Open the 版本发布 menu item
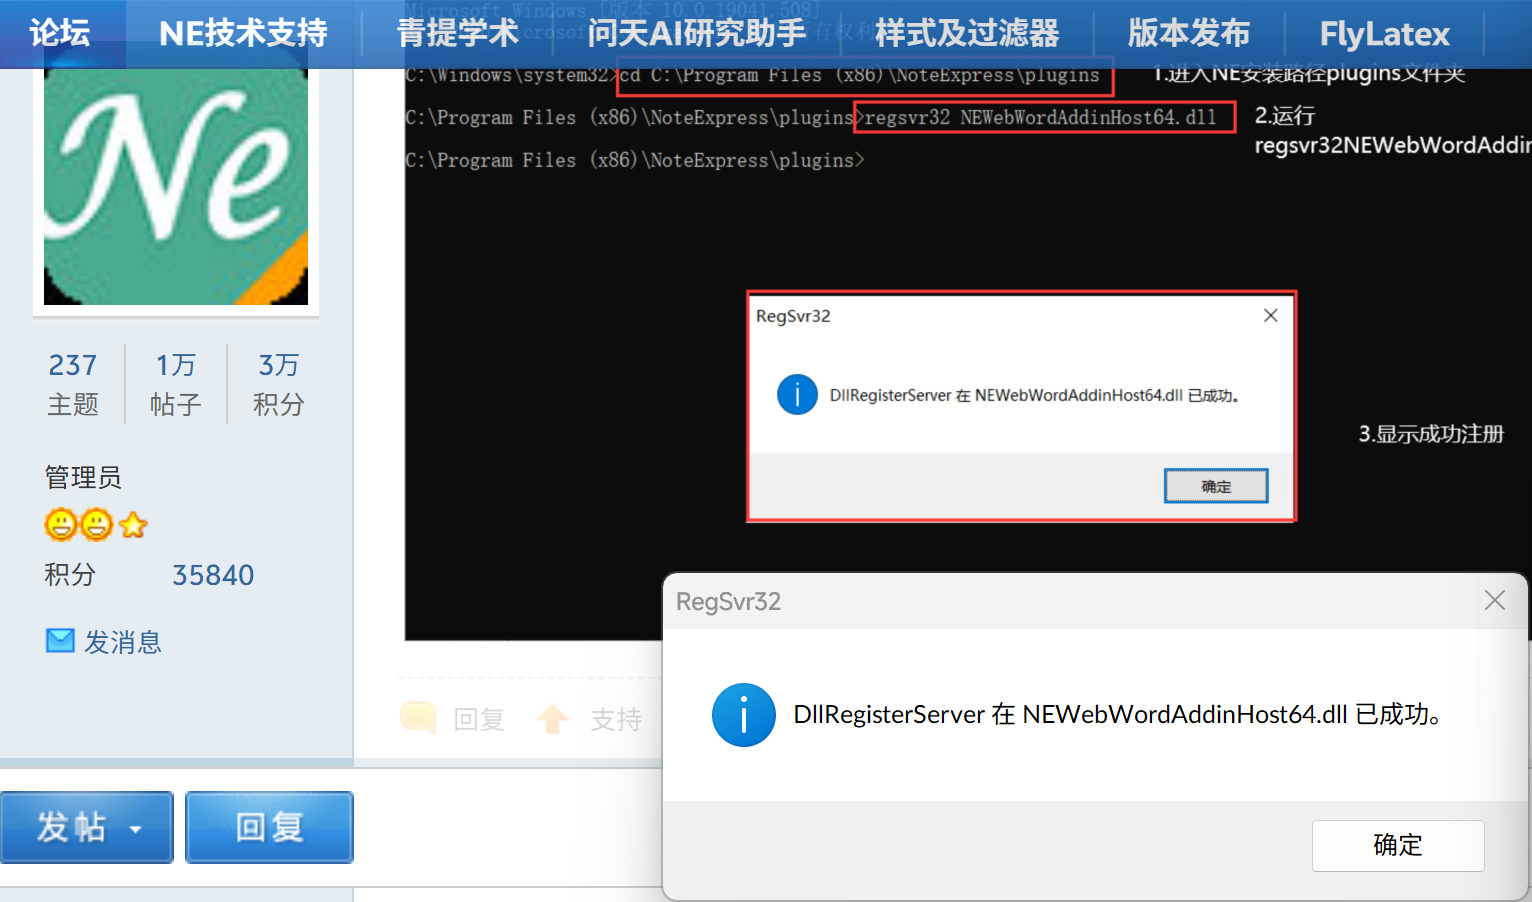 (x=1189, y=33)
